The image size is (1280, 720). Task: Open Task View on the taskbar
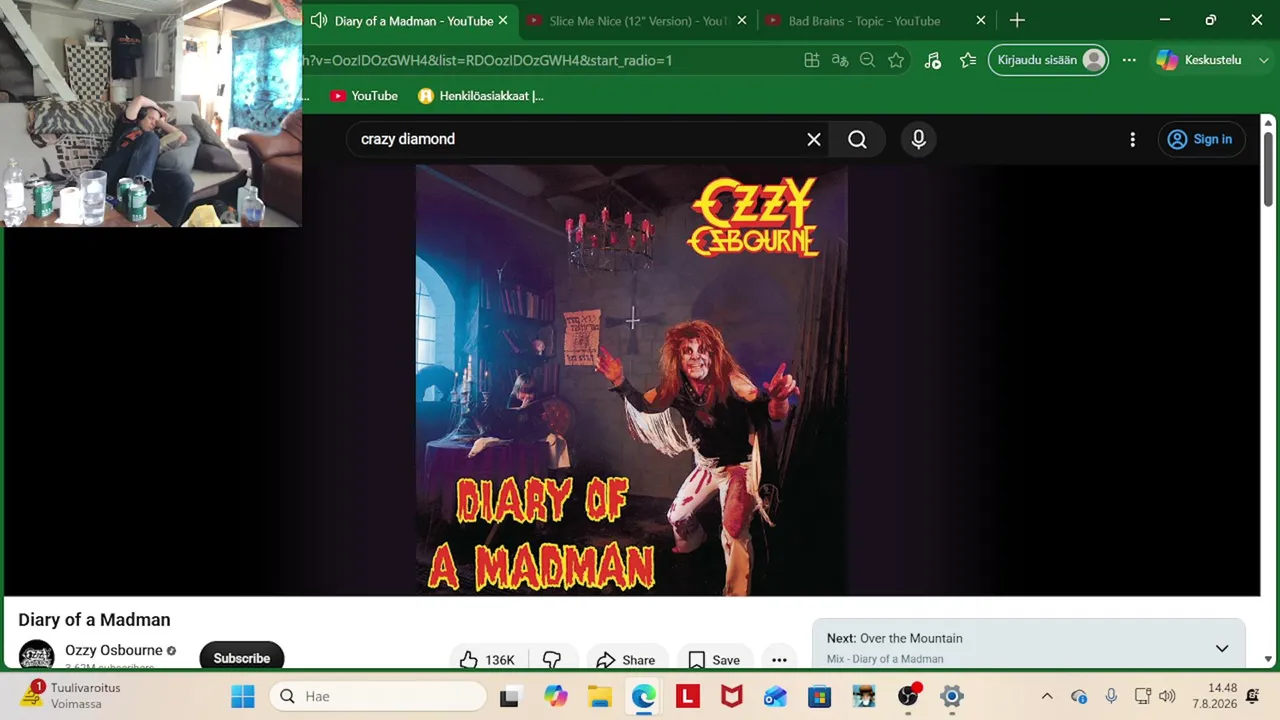coord(509,696)
